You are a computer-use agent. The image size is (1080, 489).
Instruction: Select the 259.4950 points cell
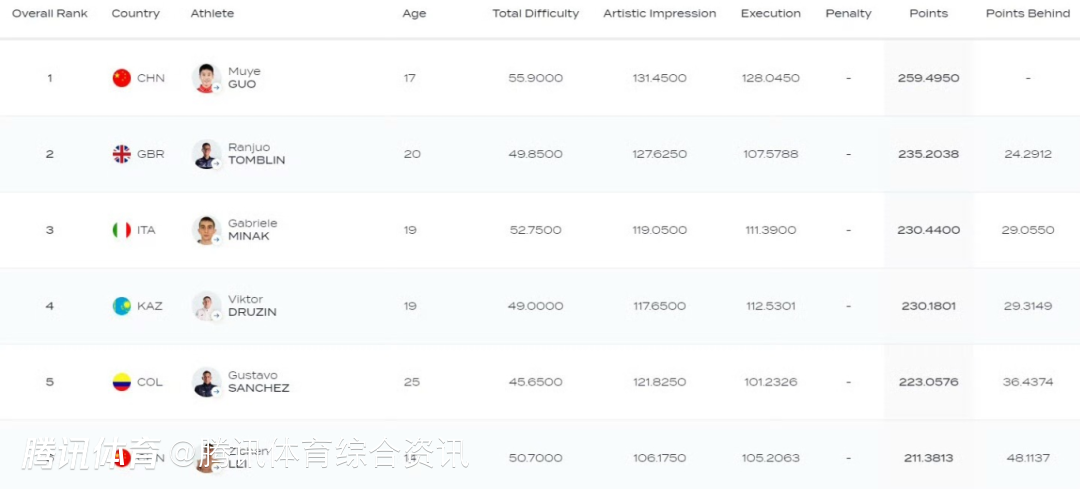point(928,78)
